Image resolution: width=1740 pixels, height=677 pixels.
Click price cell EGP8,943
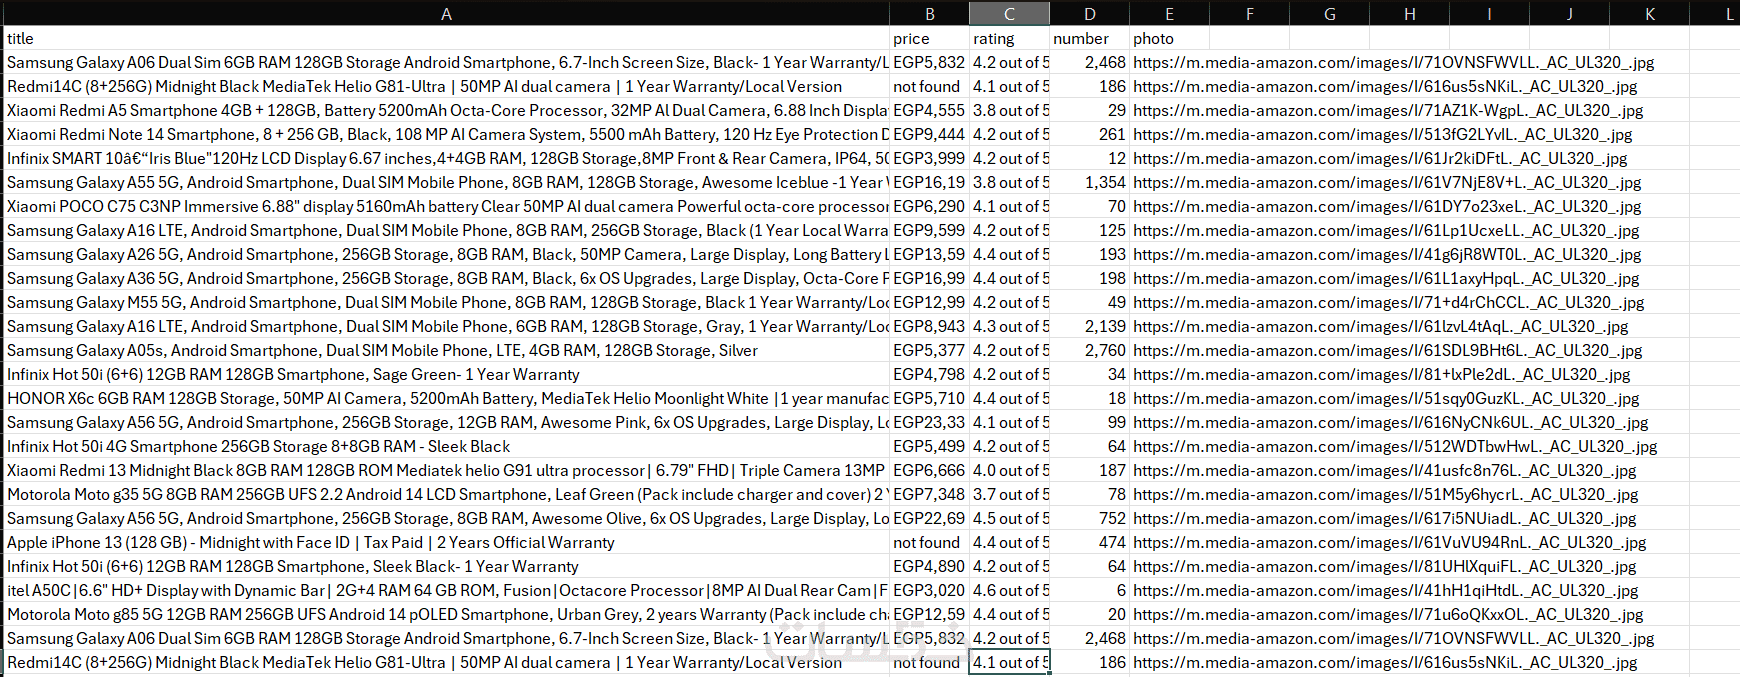pos(929,326)
